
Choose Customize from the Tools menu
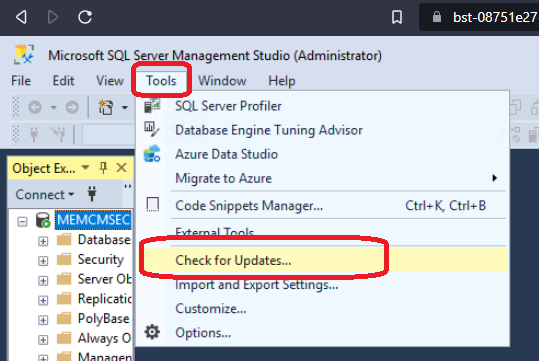point(323,309)
